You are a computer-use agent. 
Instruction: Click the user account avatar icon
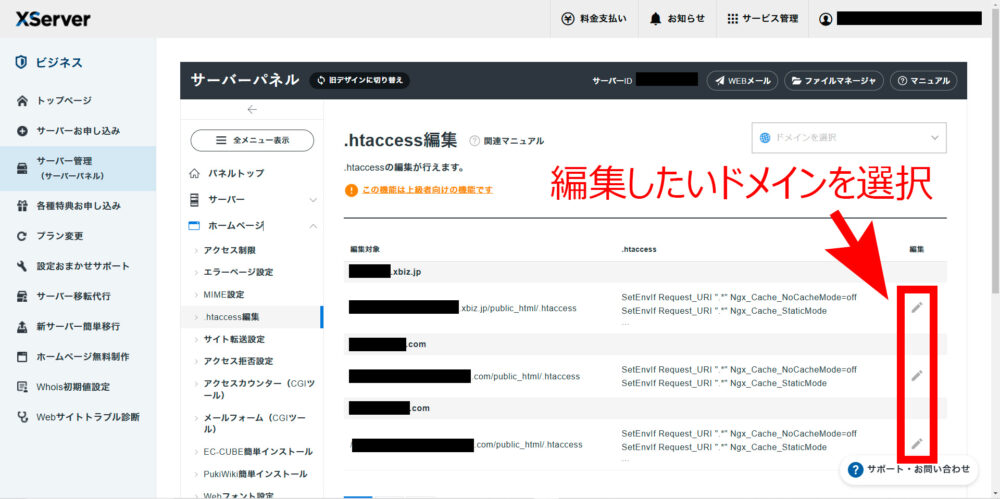(x=825, y=19)
